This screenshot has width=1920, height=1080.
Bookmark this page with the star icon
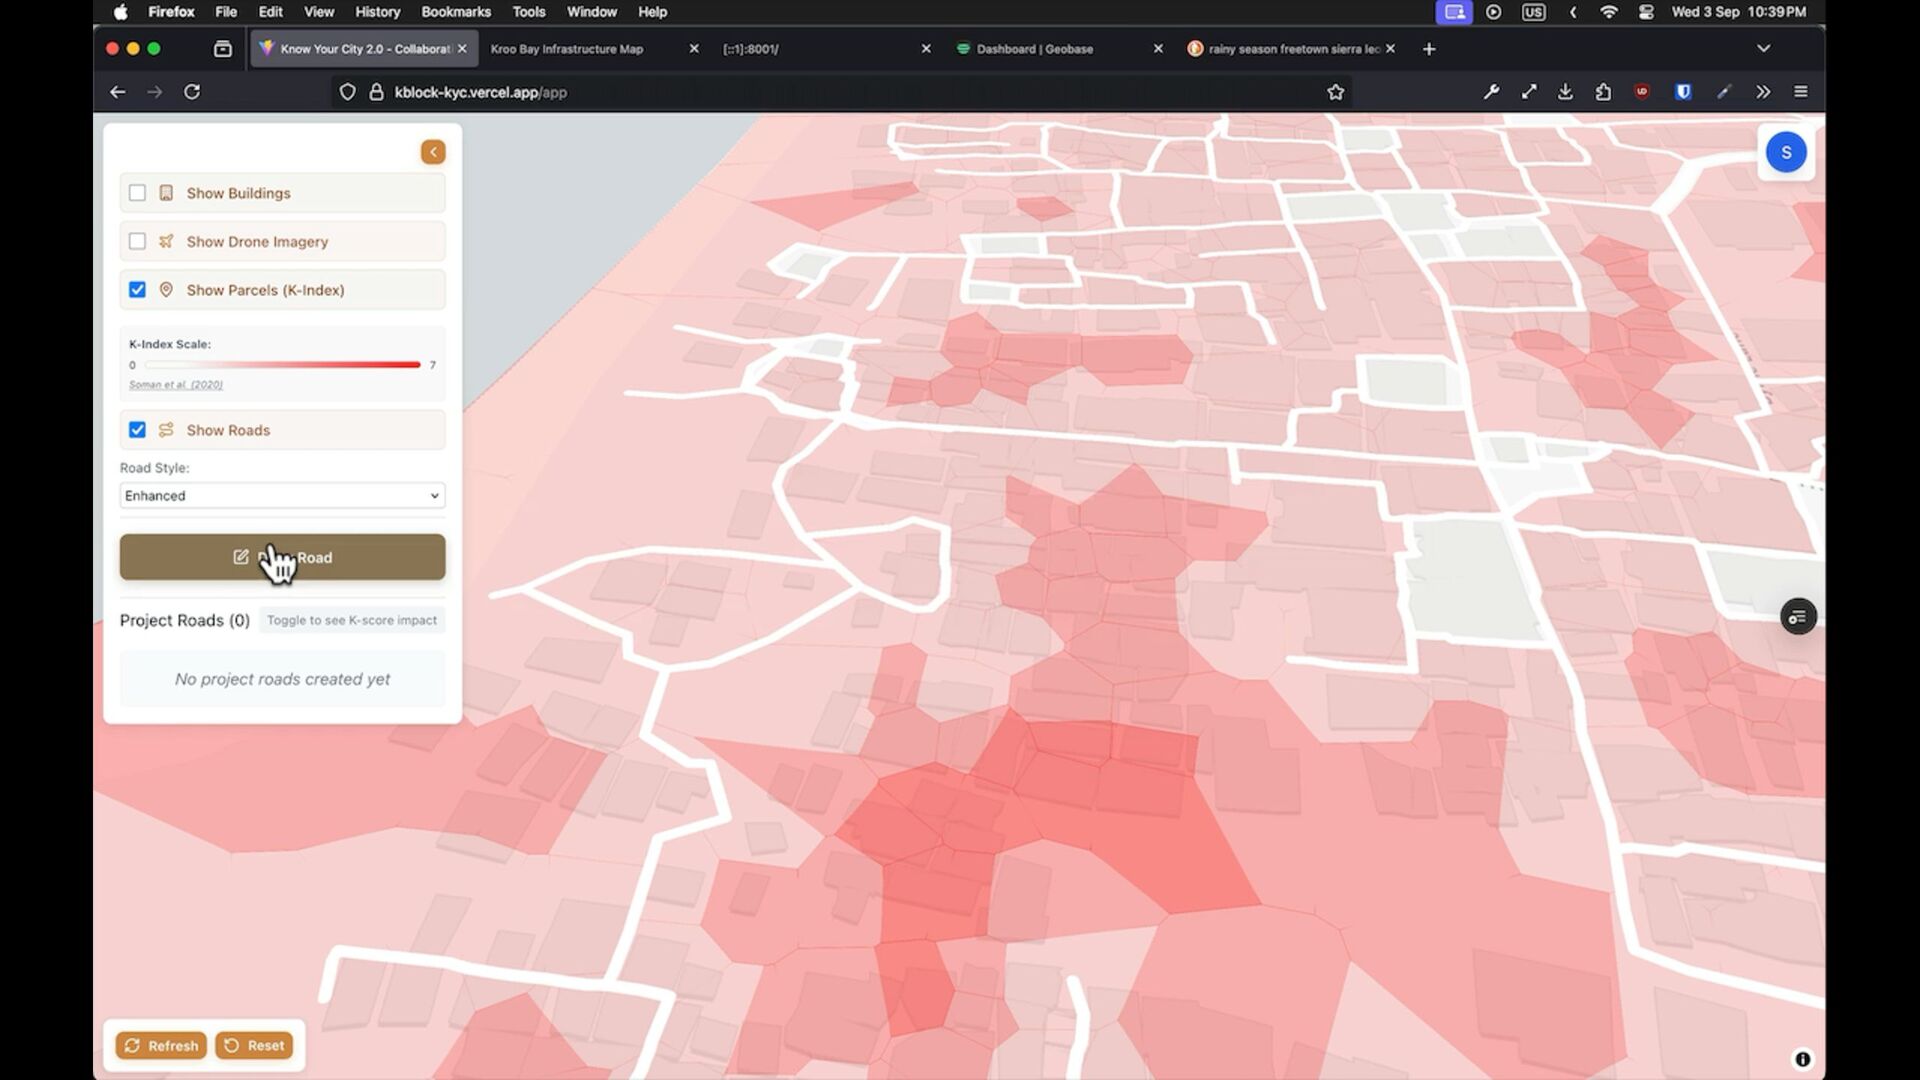pos(1335,92)
